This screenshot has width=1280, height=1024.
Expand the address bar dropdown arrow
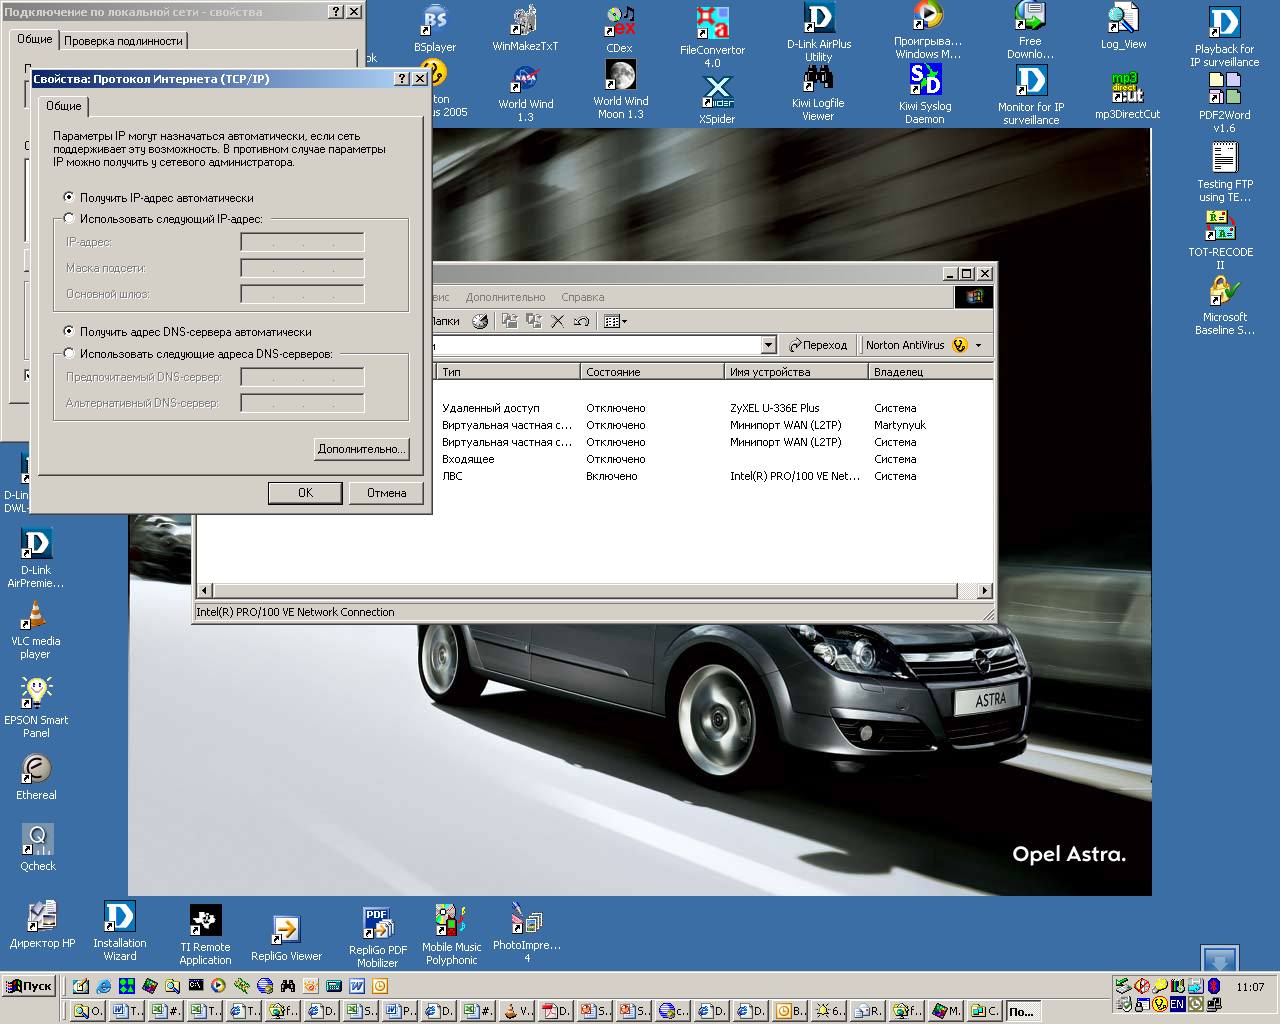click(x=768, y=345)
